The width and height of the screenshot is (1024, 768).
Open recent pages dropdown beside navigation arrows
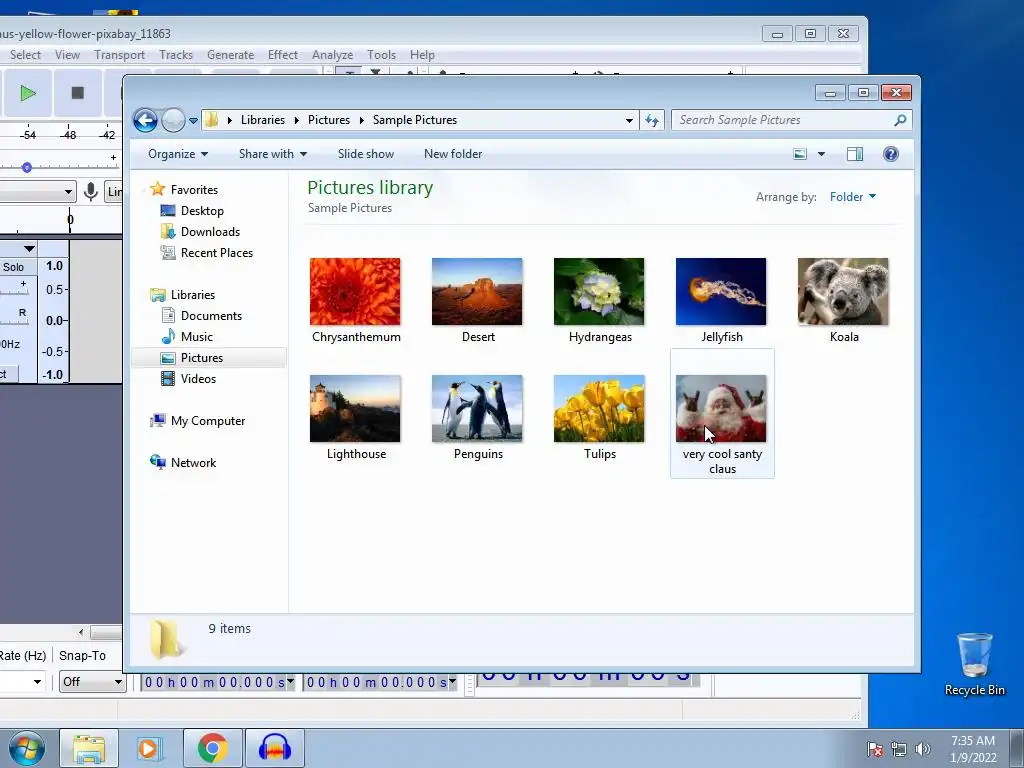(193, 121)
